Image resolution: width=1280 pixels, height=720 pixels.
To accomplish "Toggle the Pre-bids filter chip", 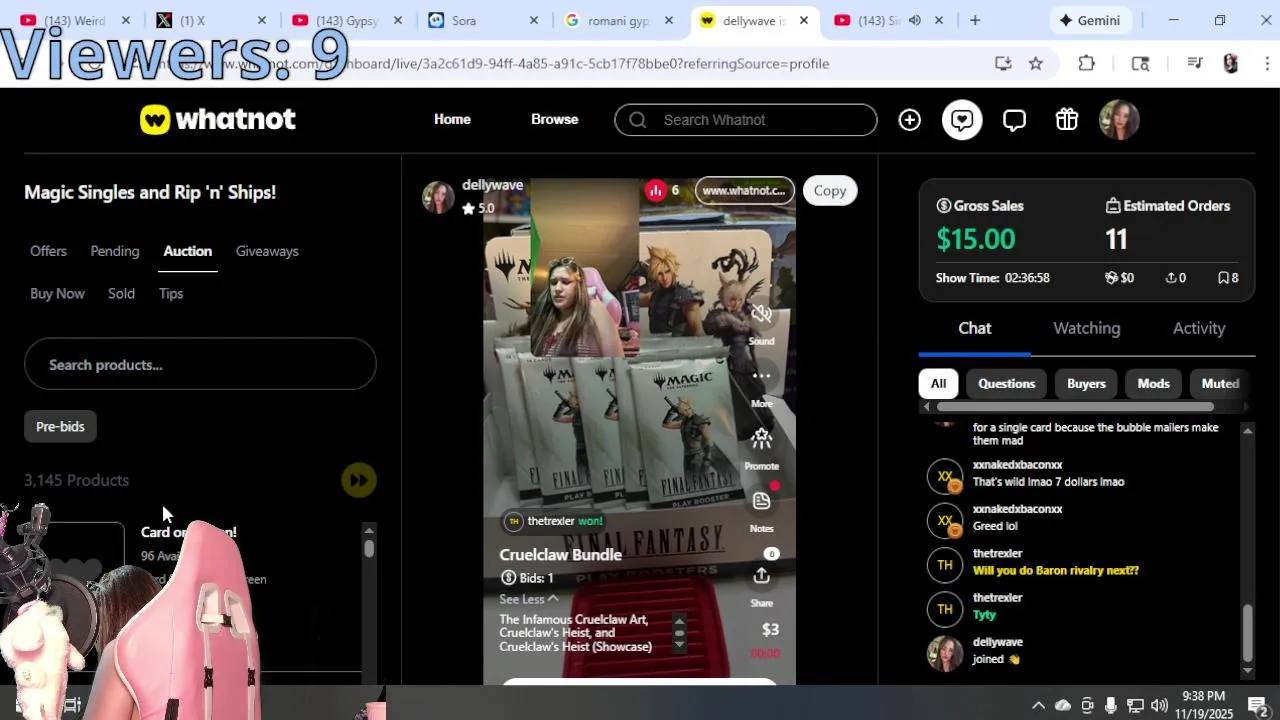I will tap(60, 426).
